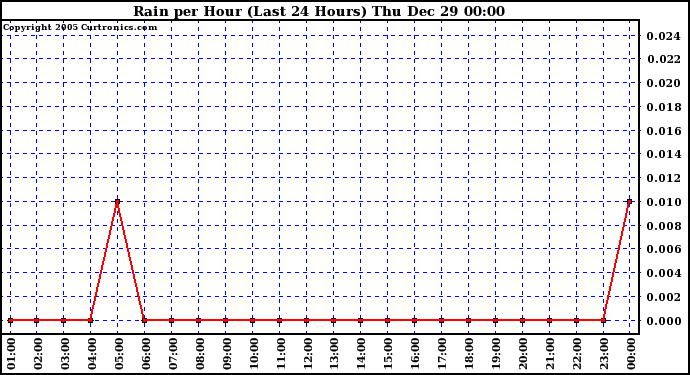Click the 10:00 x-axis label
The image size is (690, 375).
[253, 354]
